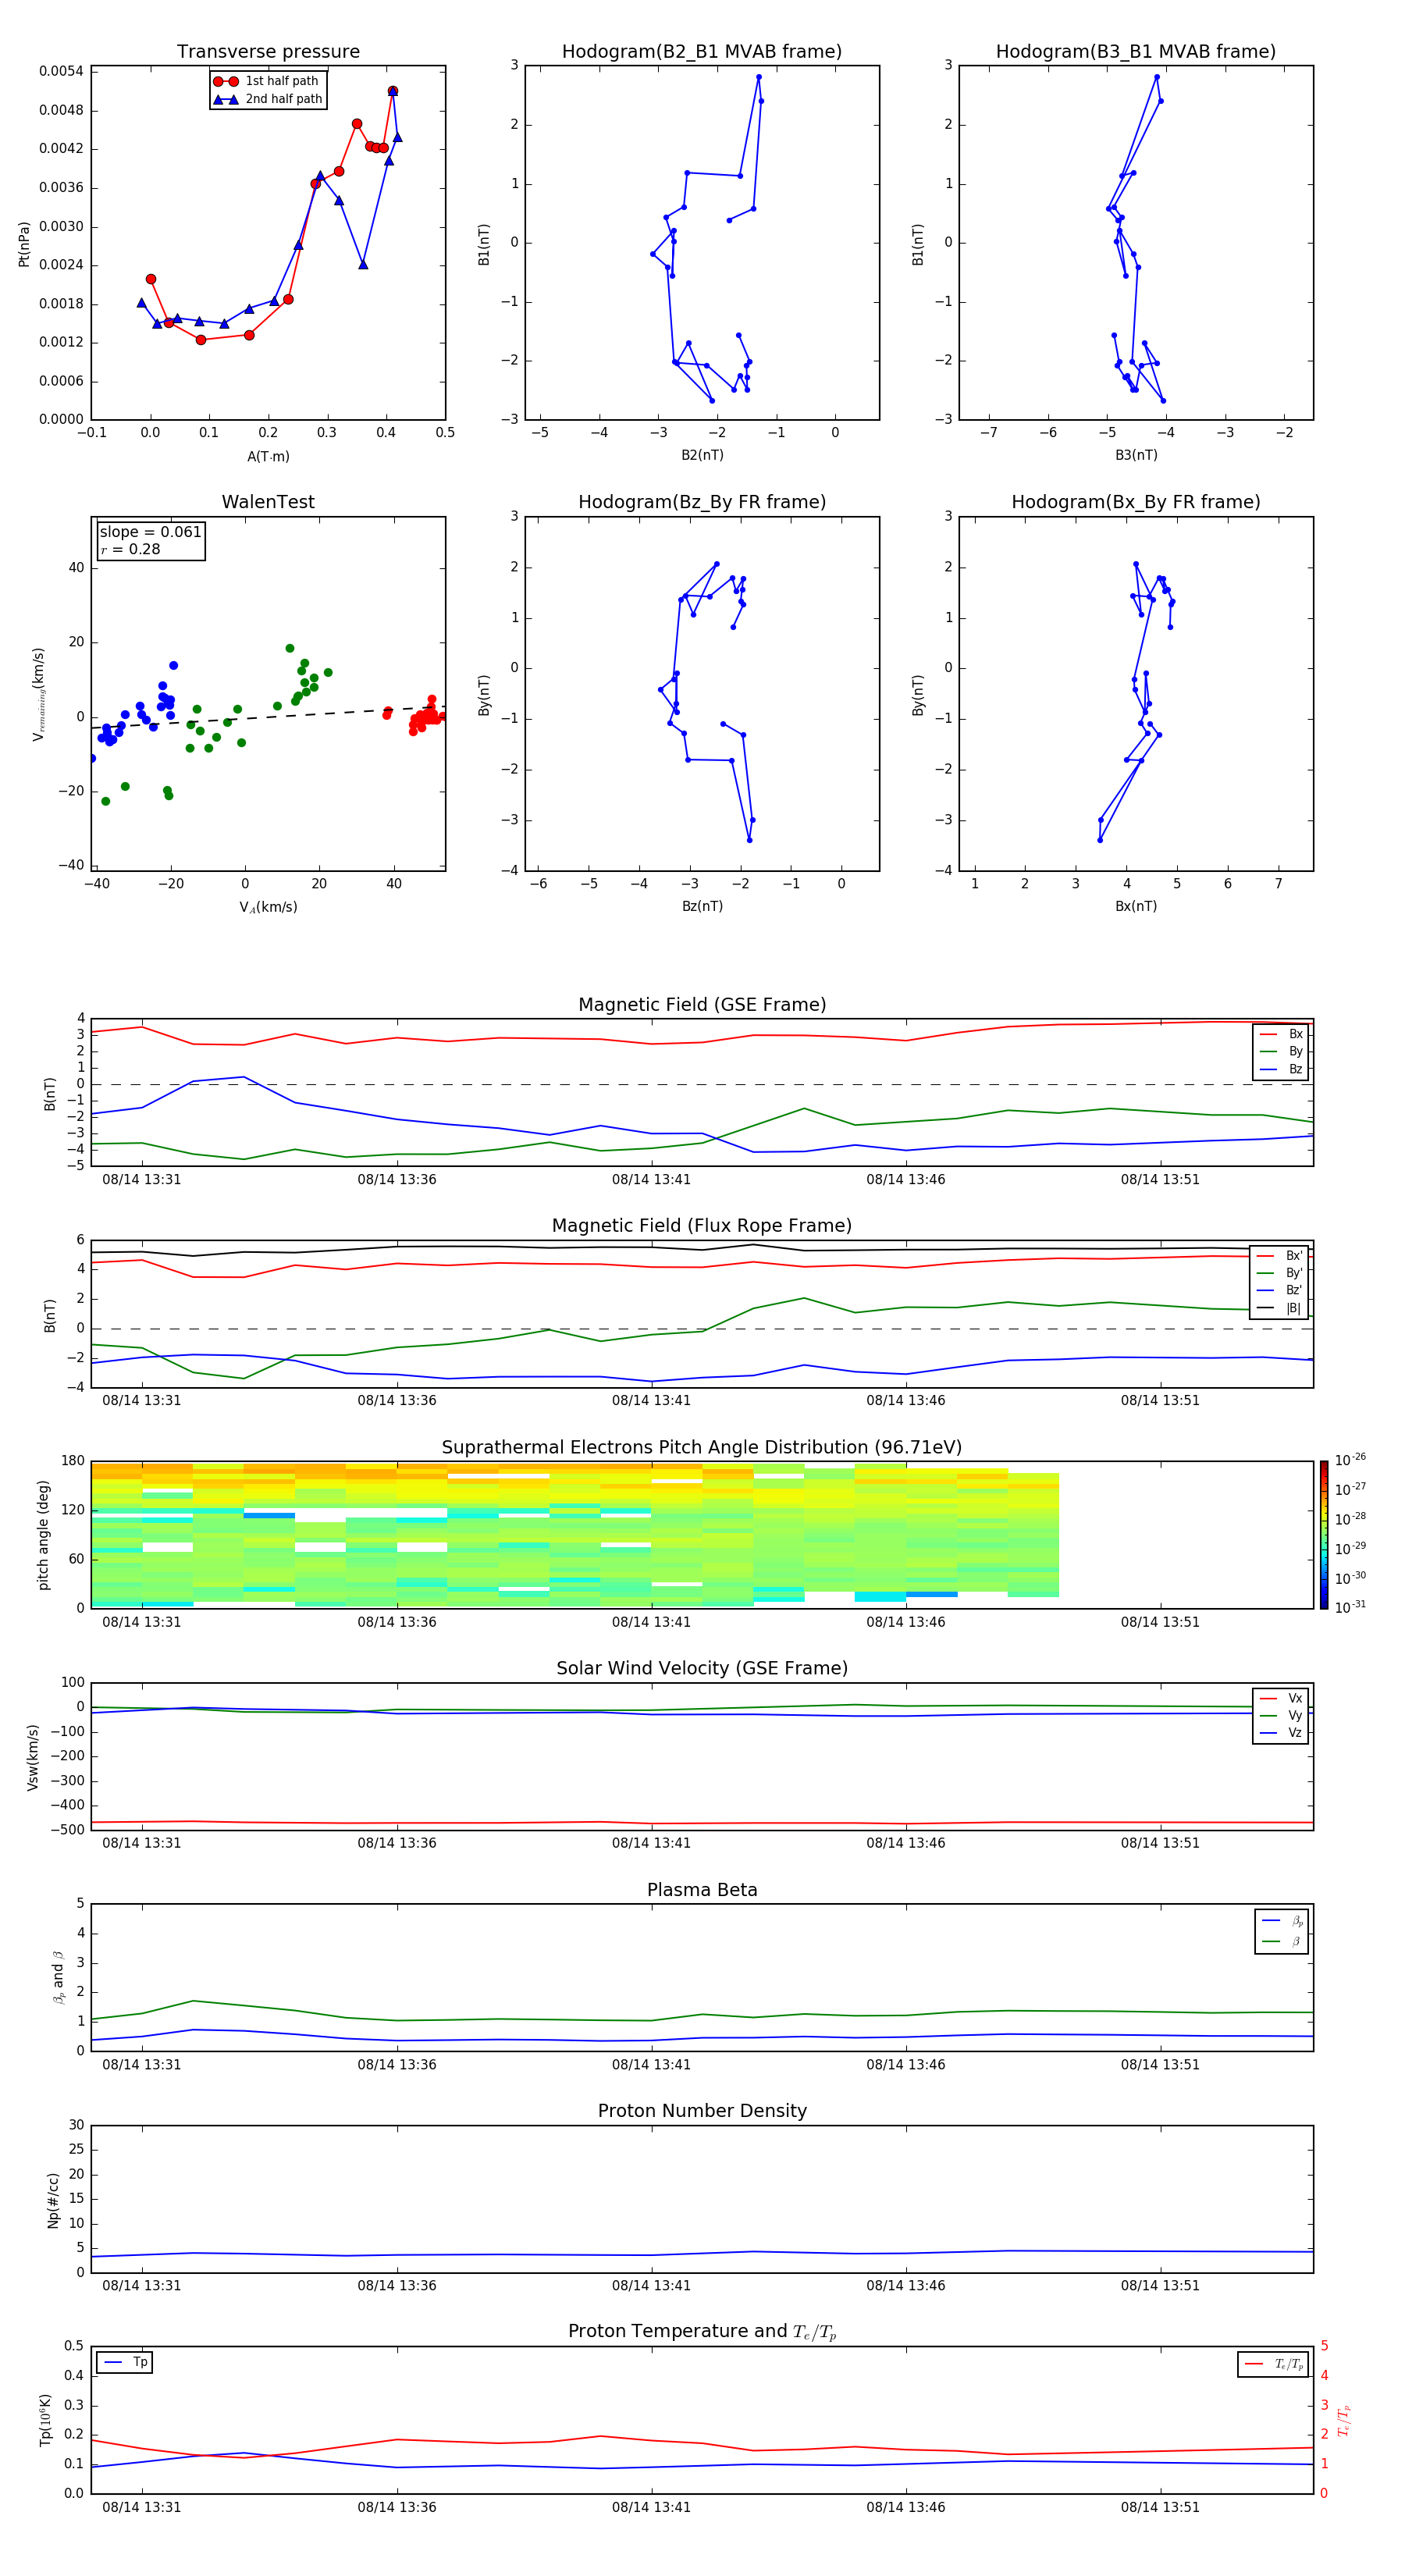Click the "Hodogram(B2_B1 MVAB frame)" title
Viewport: 1405px width, 2576px height.
[x=702, y=52]
